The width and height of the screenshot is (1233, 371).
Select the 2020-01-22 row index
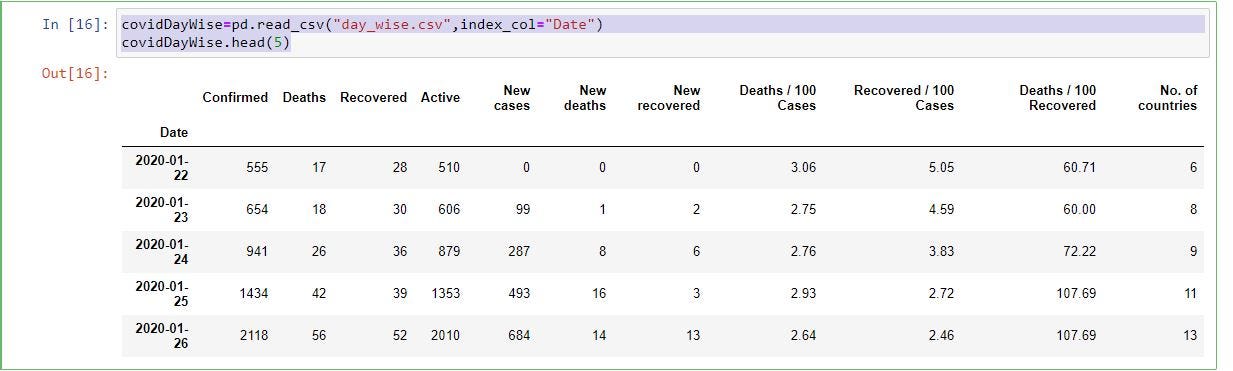tap(162, 167)
